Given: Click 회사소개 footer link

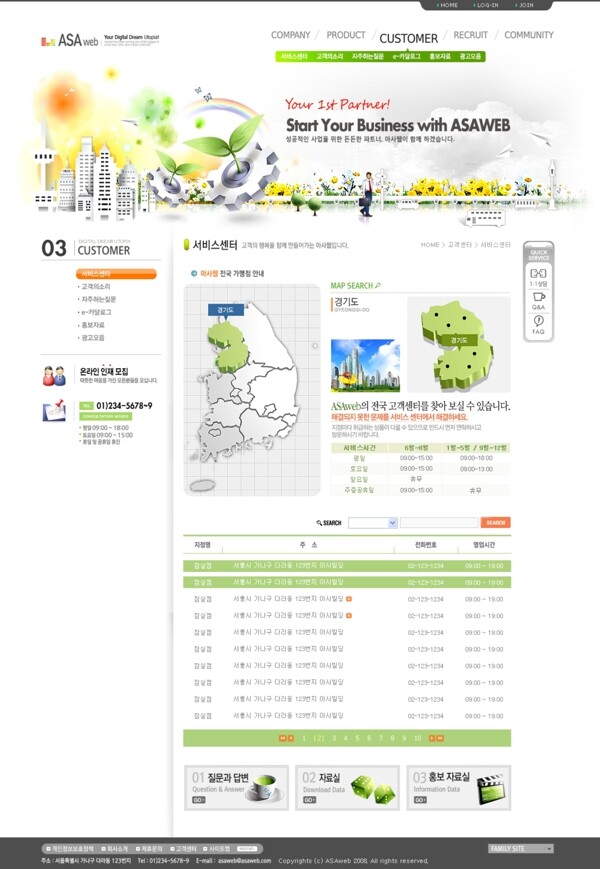Looking at the screenshot, I should tap(115, 848).
